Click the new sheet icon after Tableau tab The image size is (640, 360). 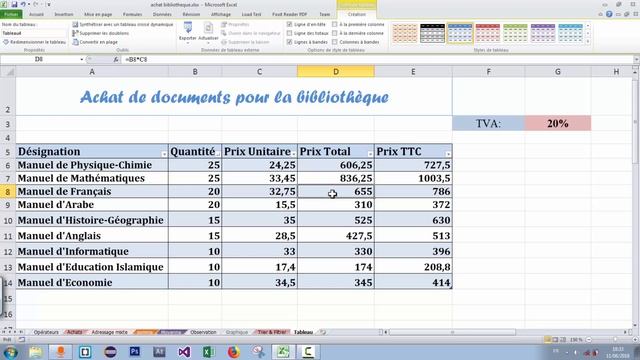tap(323, 332)
